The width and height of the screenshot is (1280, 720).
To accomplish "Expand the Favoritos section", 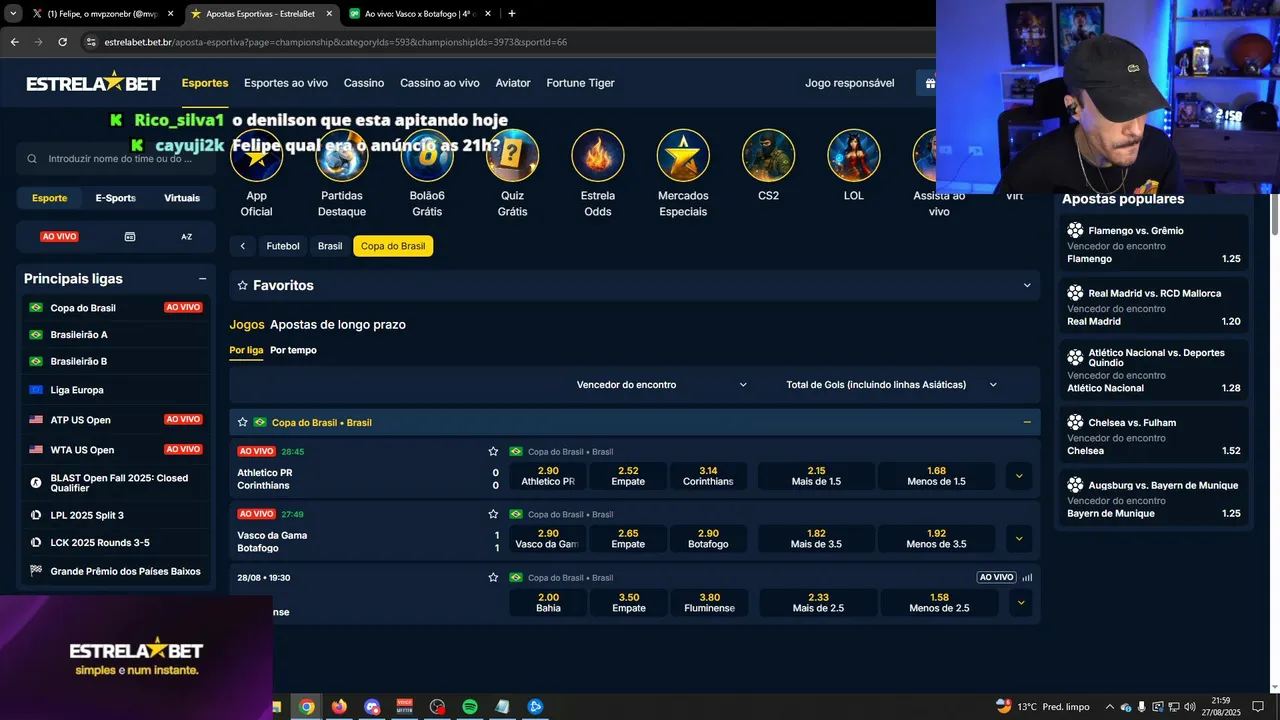I will click(1027, 286).
